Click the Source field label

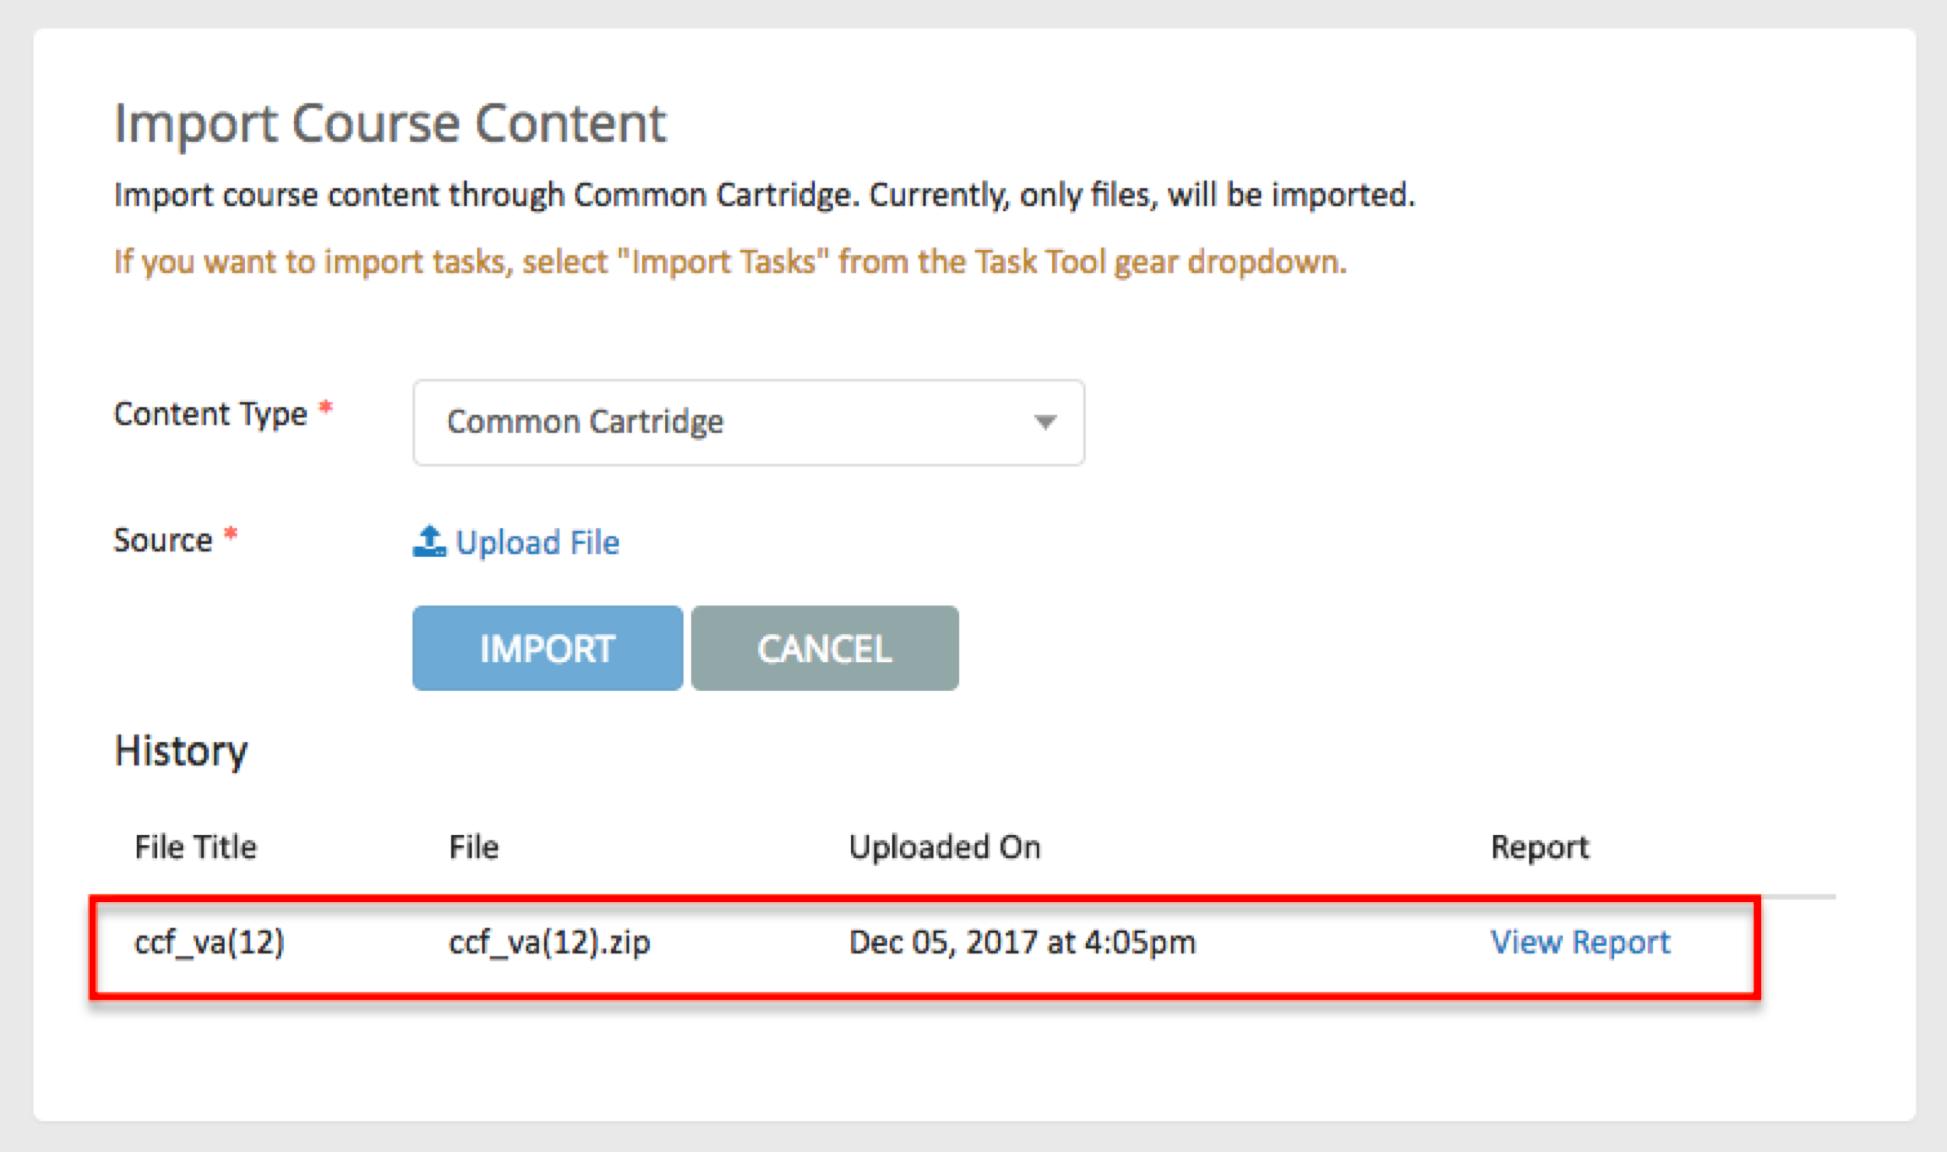click(163, 540)
